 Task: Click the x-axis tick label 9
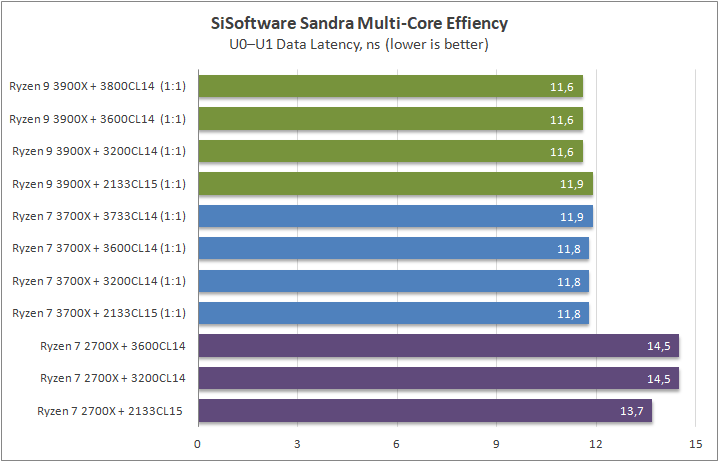click(x=497, y=444)
